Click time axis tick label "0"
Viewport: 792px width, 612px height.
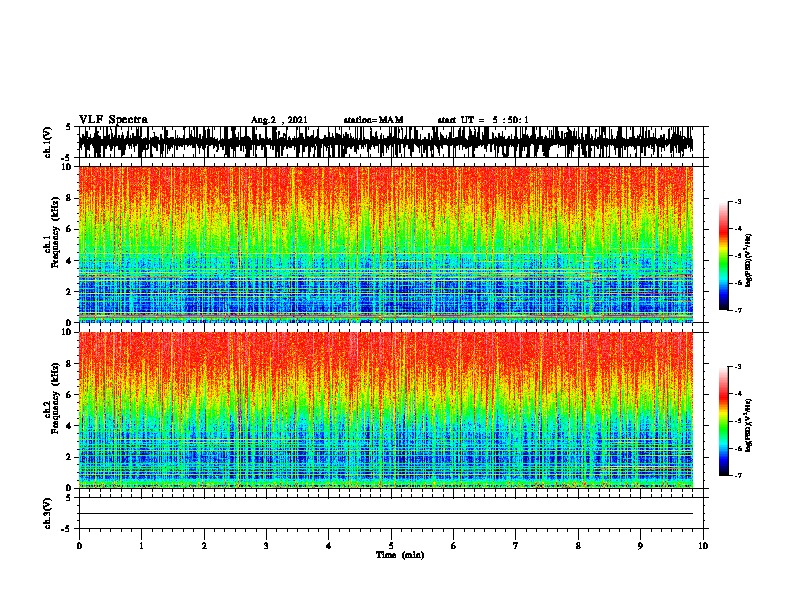tap(79, 545)
